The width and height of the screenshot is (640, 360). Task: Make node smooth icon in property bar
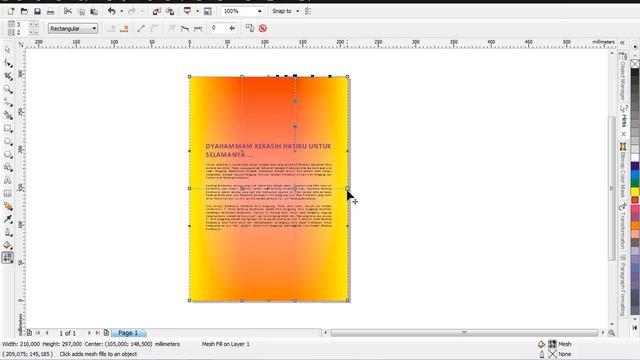(185, 28)
